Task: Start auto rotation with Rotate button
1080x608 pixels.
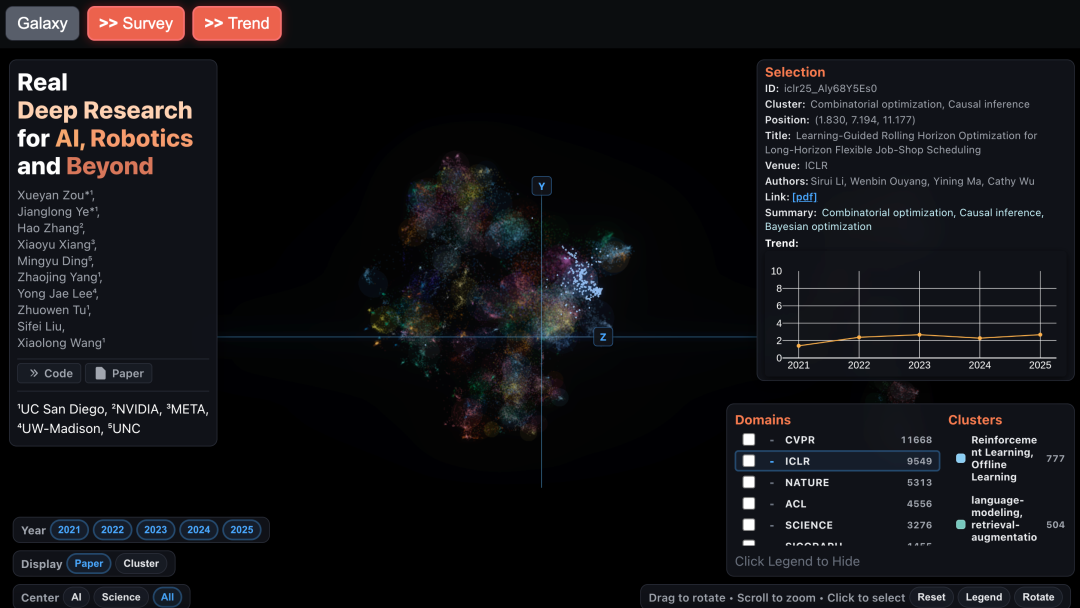Action: [1038, 597]
